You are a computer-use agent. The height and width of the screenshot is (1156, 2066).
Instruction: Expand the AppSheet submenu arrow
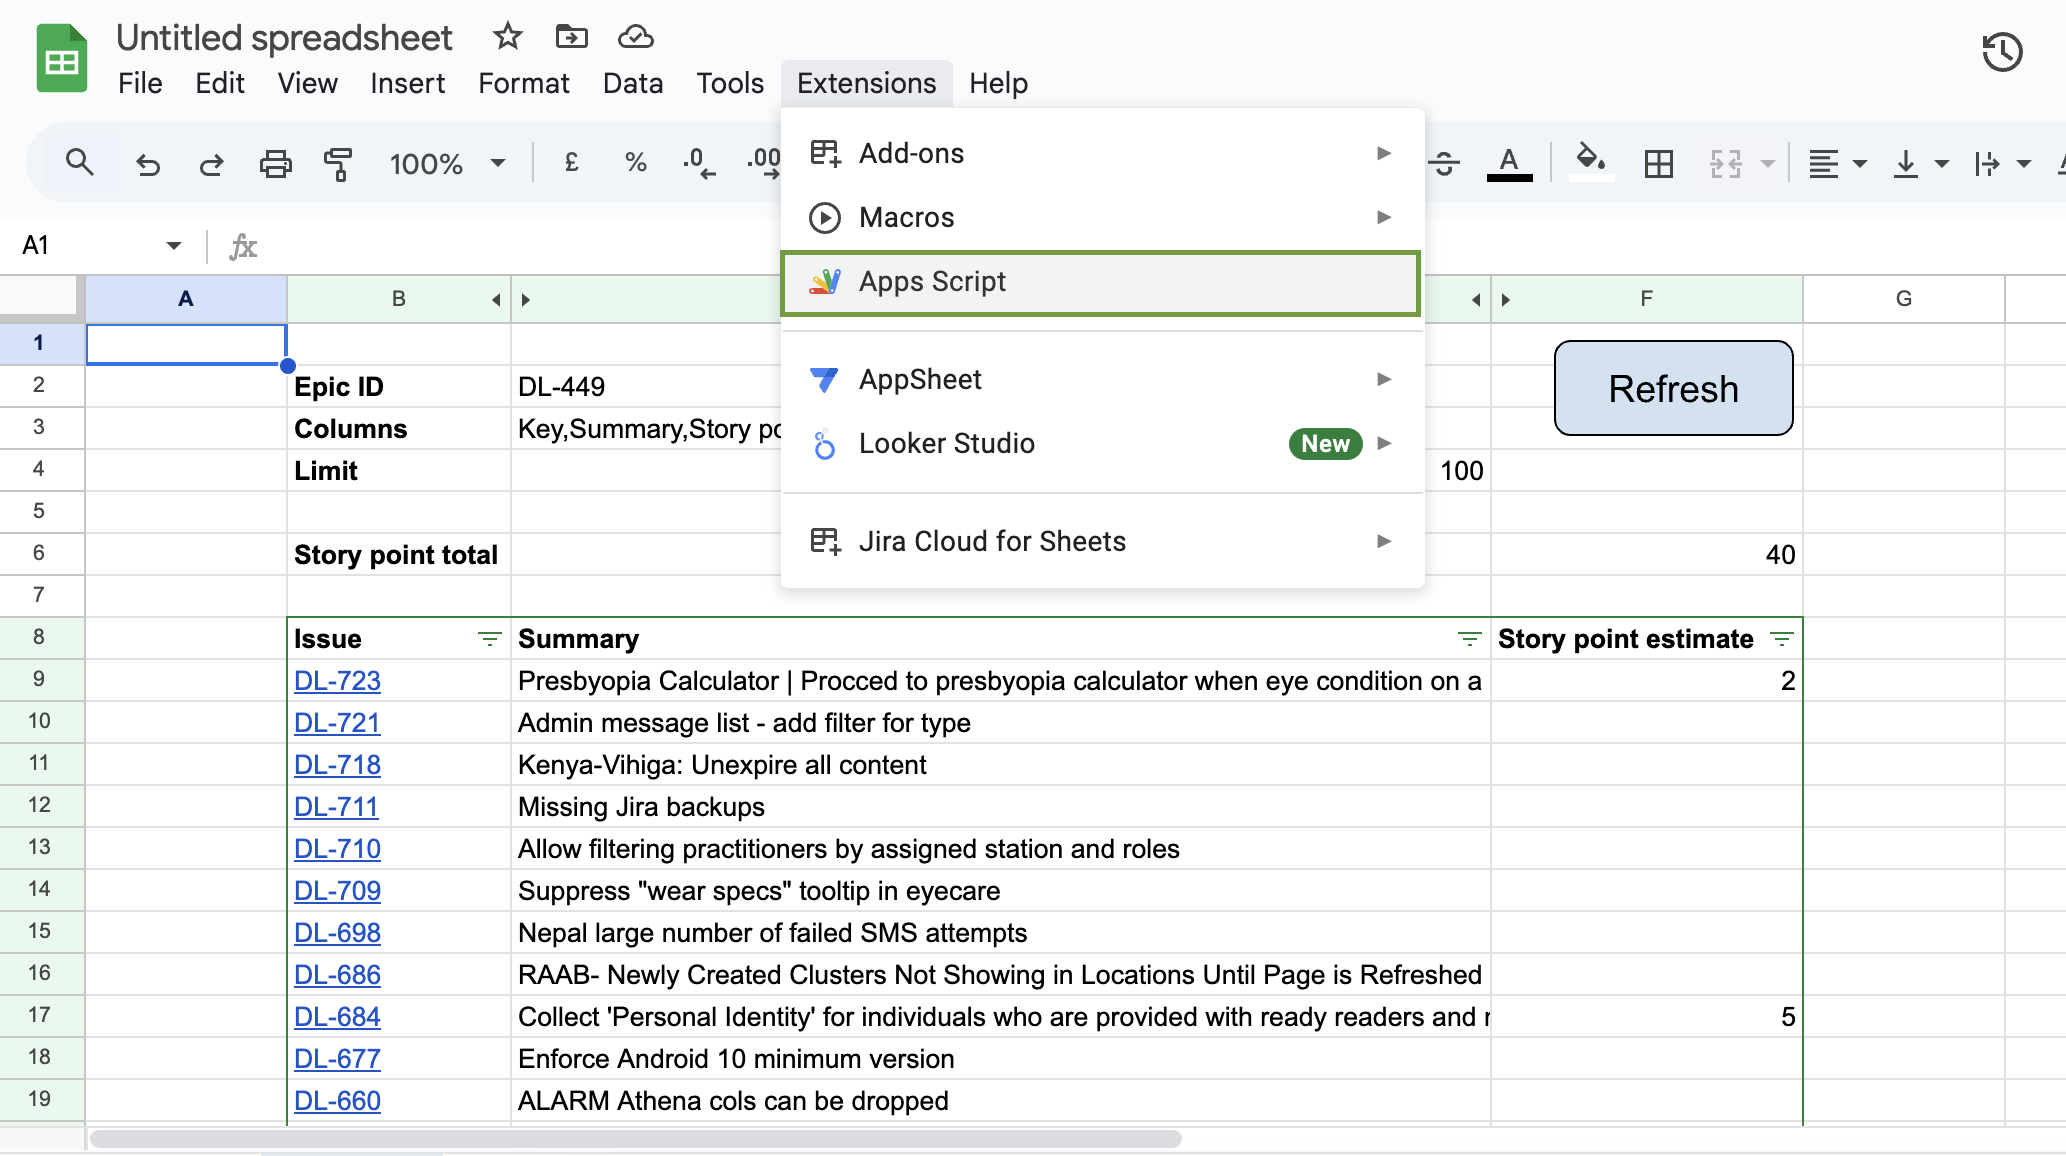pos(1383,379)
